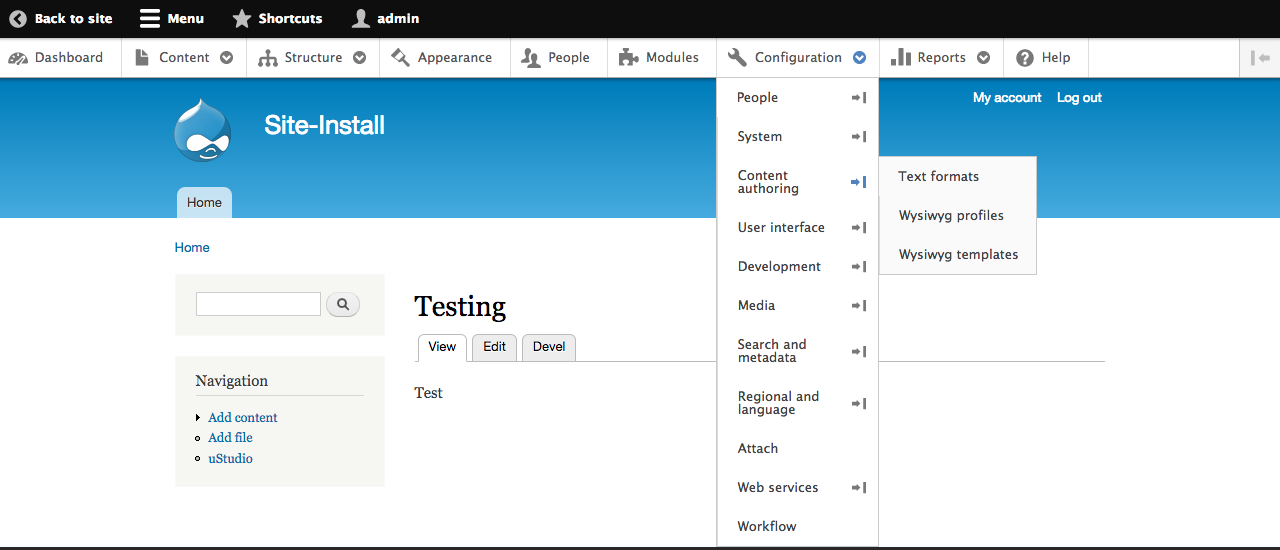Expand the Content dropdown arrow
The image size is (1280, 550).
[226, 58]
